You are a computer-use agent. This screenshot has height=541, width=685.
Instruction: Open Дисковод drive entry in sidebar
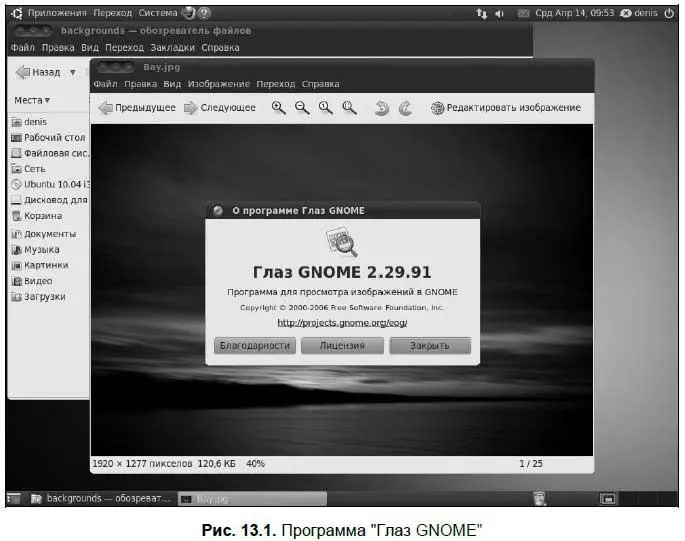pos(49,200)
